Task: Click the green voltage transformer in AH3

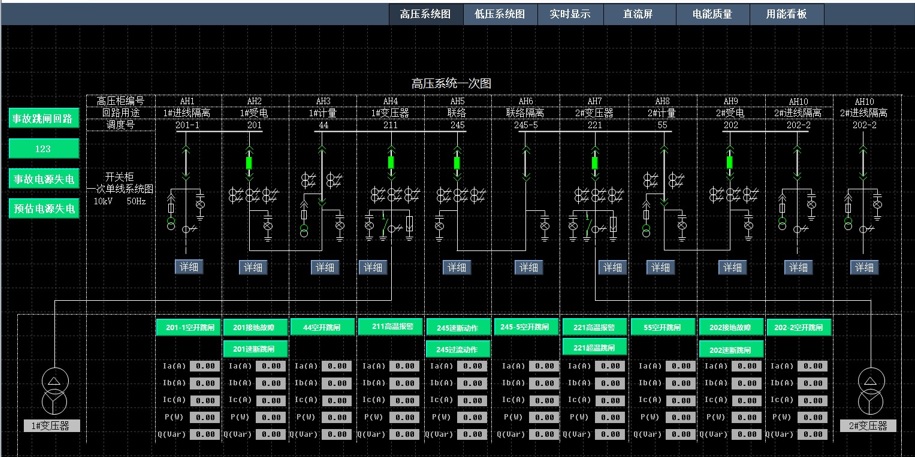Action: click(x=304, y=230)
